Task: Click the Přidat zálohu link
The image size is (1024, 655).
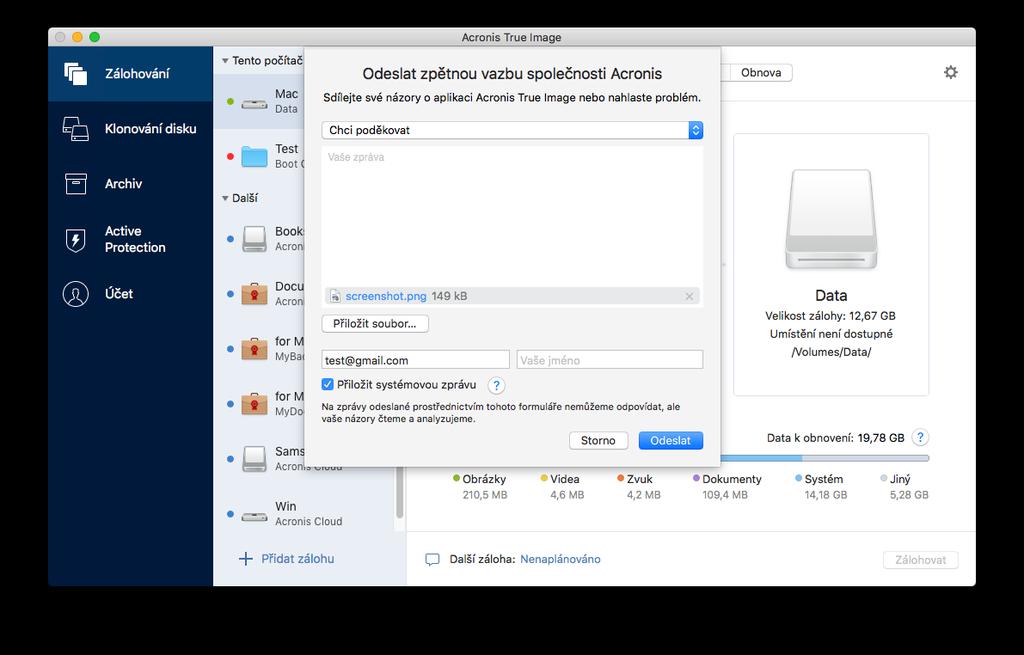Action: pos(298,559)
